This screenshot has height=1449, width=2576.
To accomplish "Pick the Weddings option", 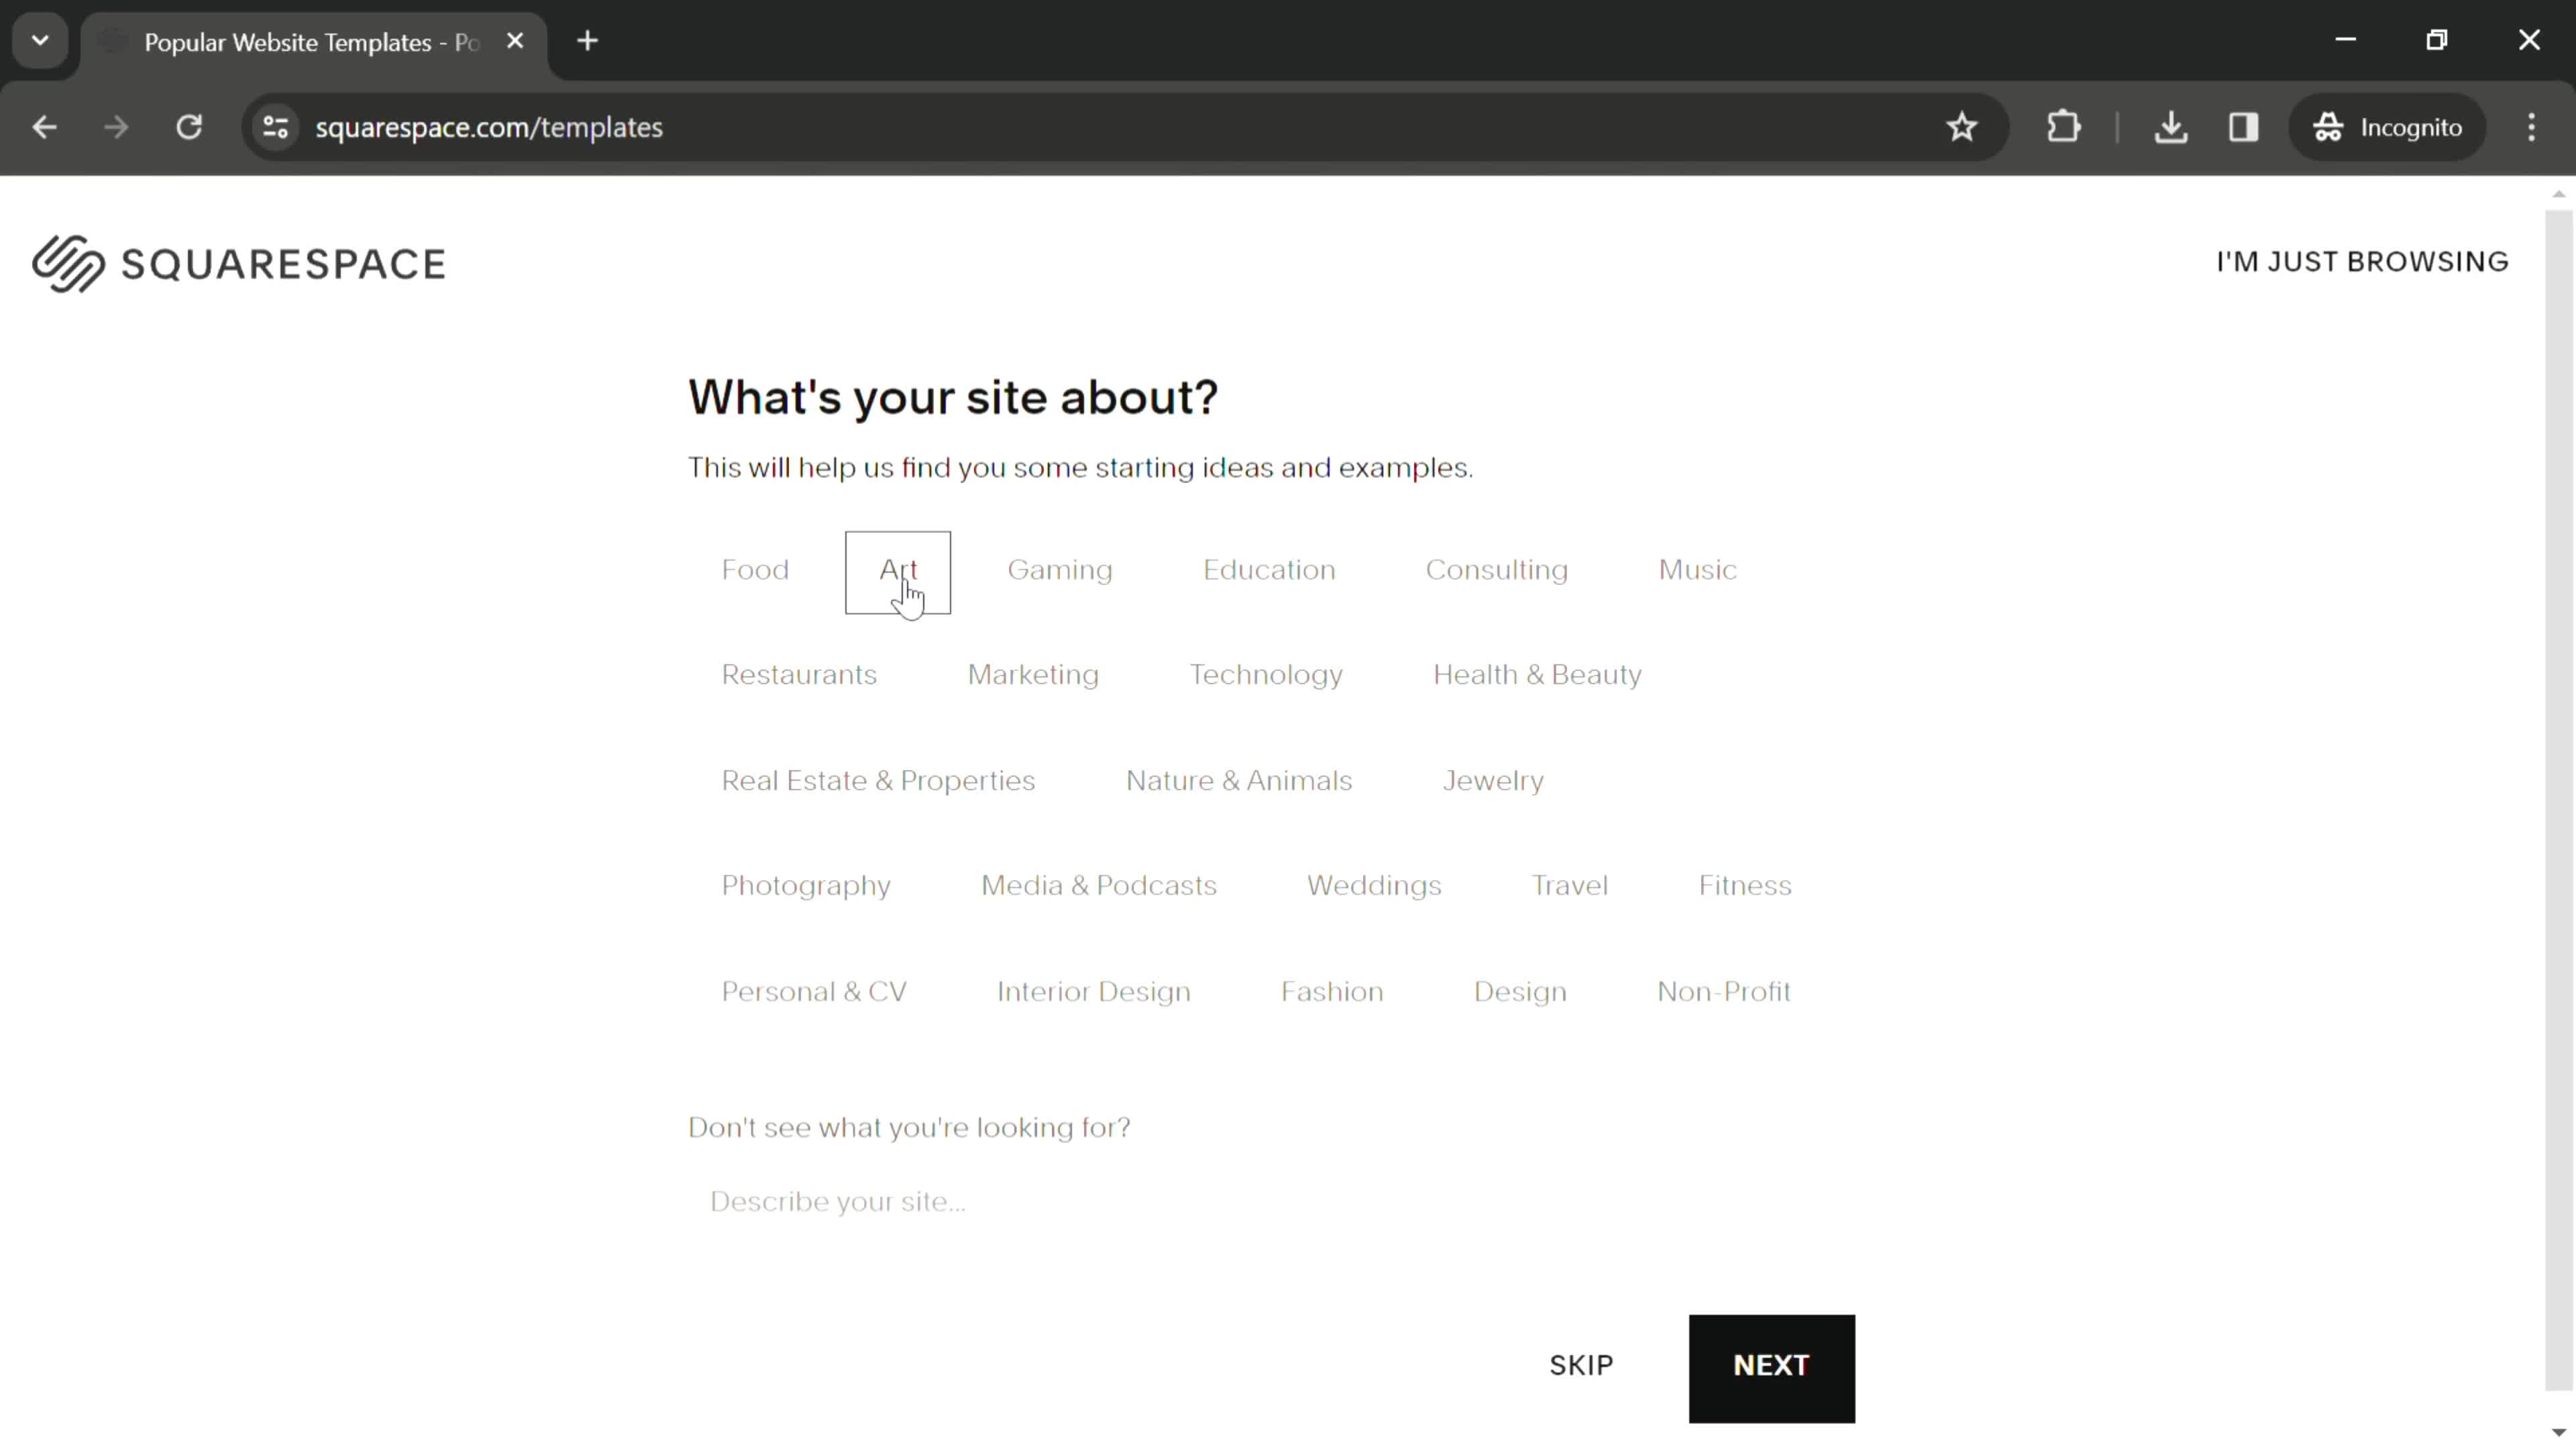I will point(1374,886).
